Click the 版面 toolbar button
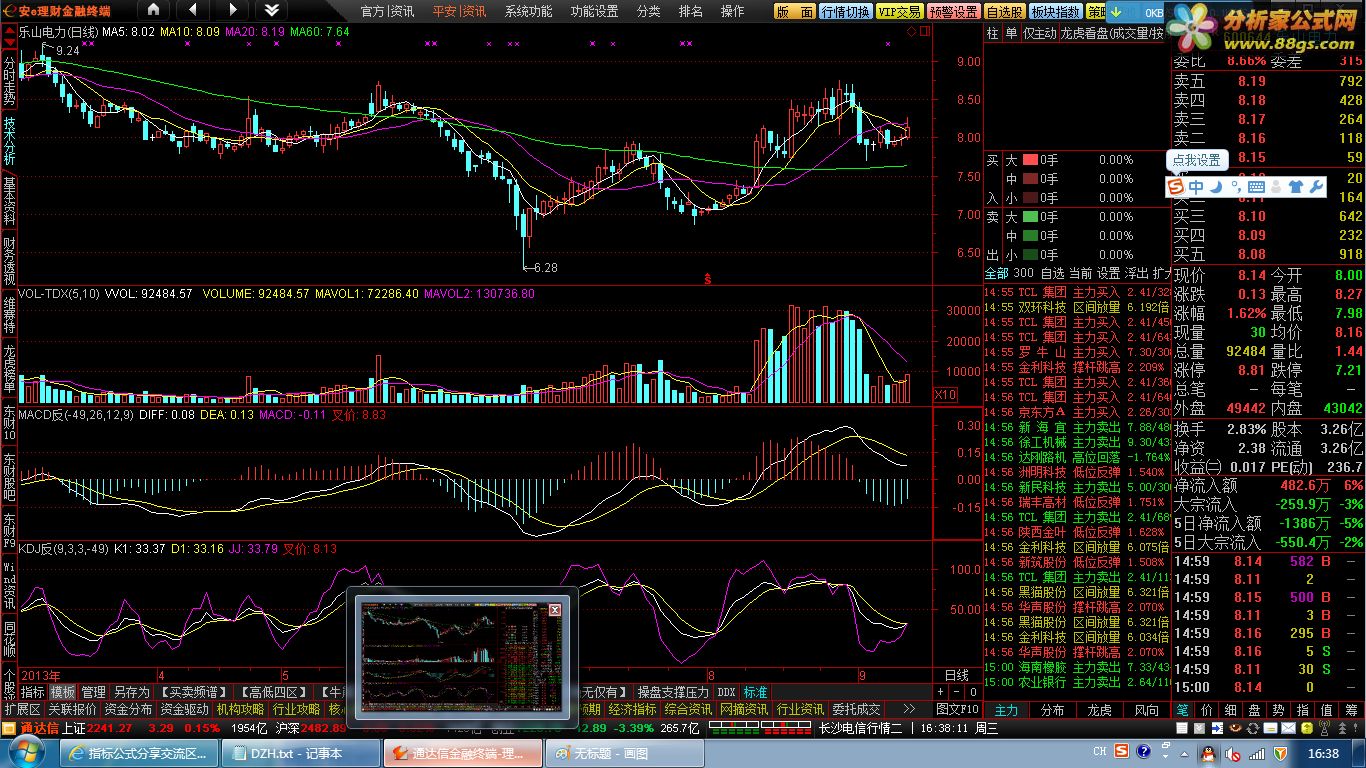This screenshot has height=768, width=1366. [x=794, y=12]
